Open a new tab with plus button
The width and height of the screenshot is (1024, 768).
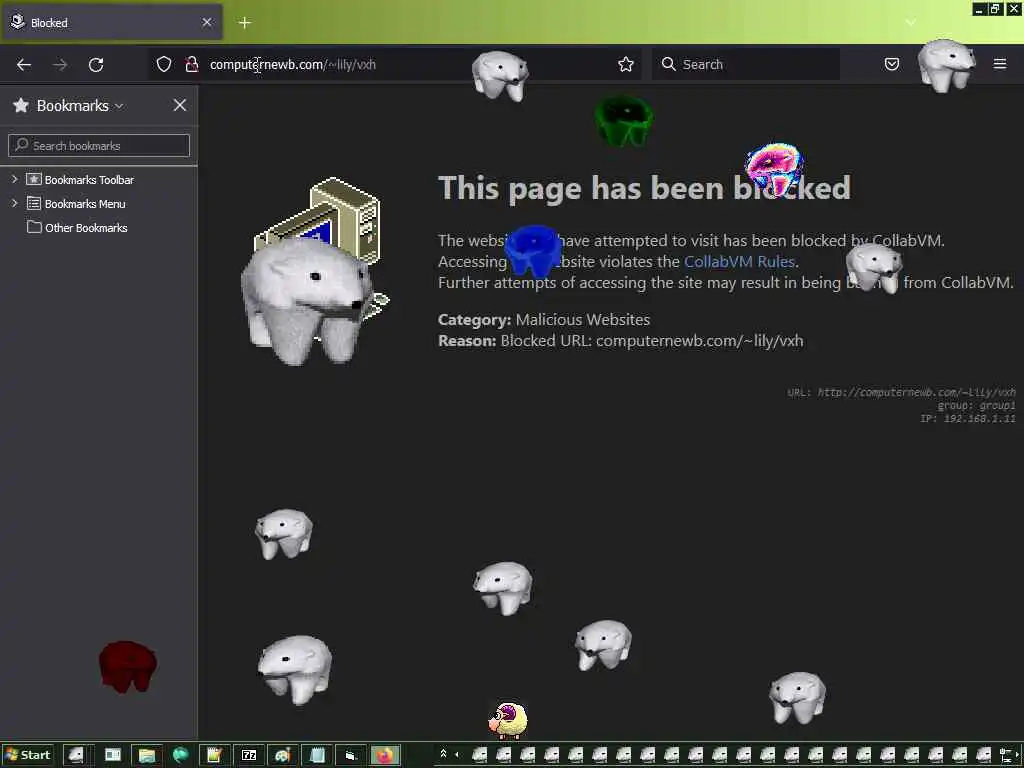pos(244,23)
